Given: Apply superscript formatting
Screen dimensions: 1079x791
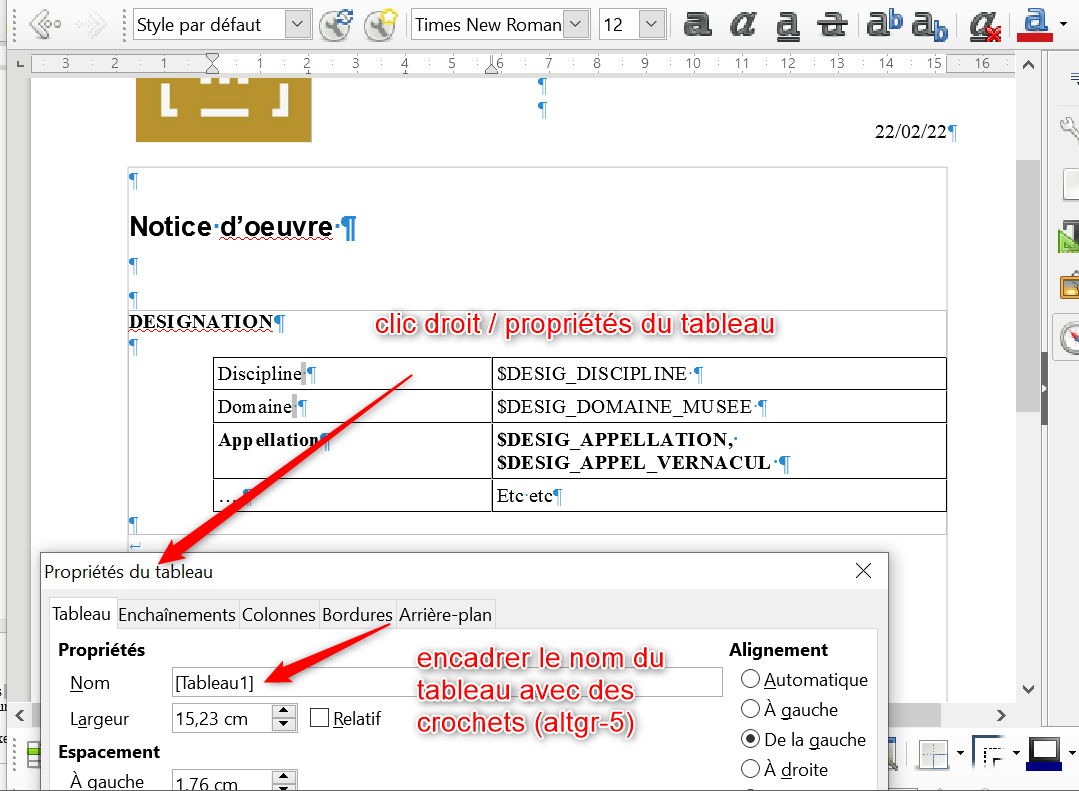Looking at the screenshot, I should [x=885, y=23].
